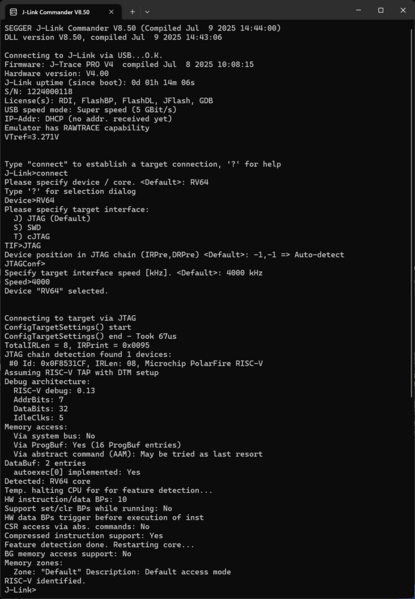Viewport: 415px width, 599px height.
Task: Click the Microchip PolarFire RISC-V device line
Action: 136,363
